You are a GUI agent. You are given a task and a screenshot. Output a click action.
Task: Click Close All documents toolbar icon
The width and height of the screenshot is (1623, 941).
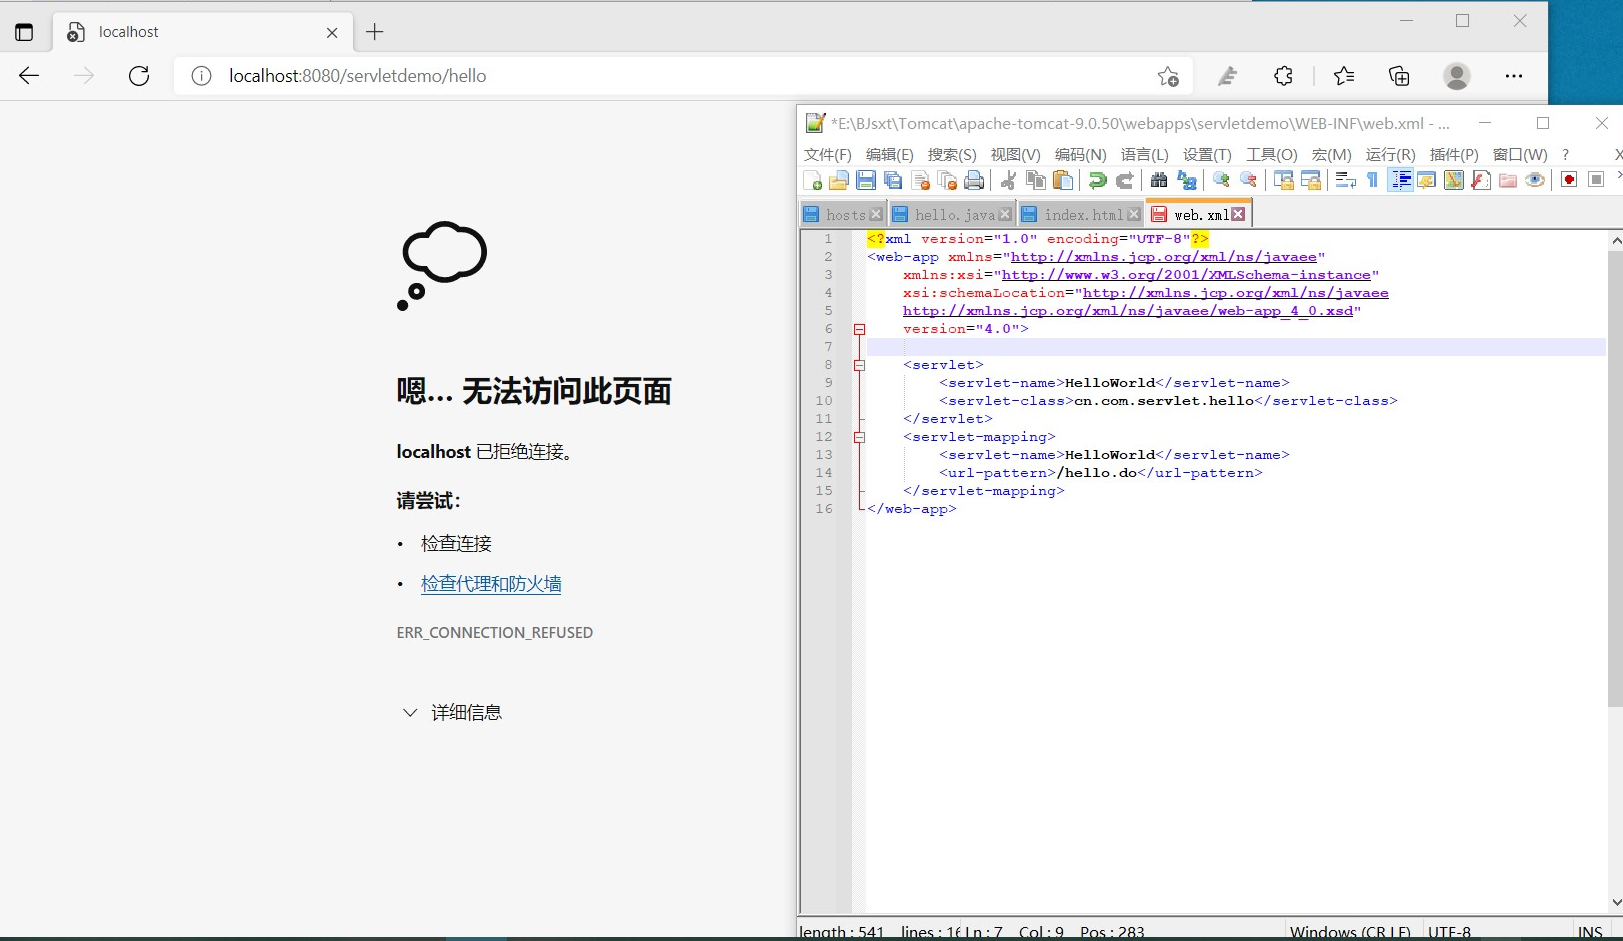coord(947,180)
